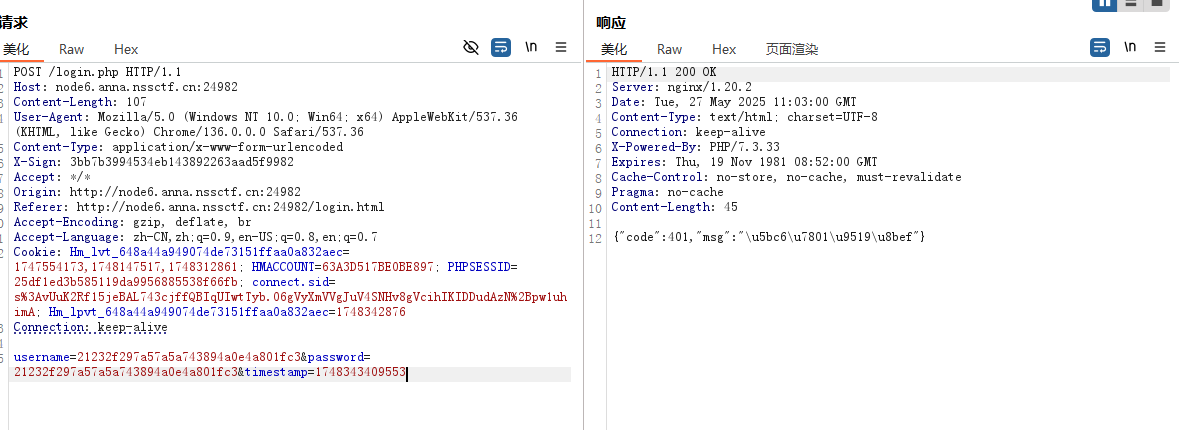1179x430 pixels.
Task: Show non-printable characters (\n) in the request panel
Action: [531, 47]
